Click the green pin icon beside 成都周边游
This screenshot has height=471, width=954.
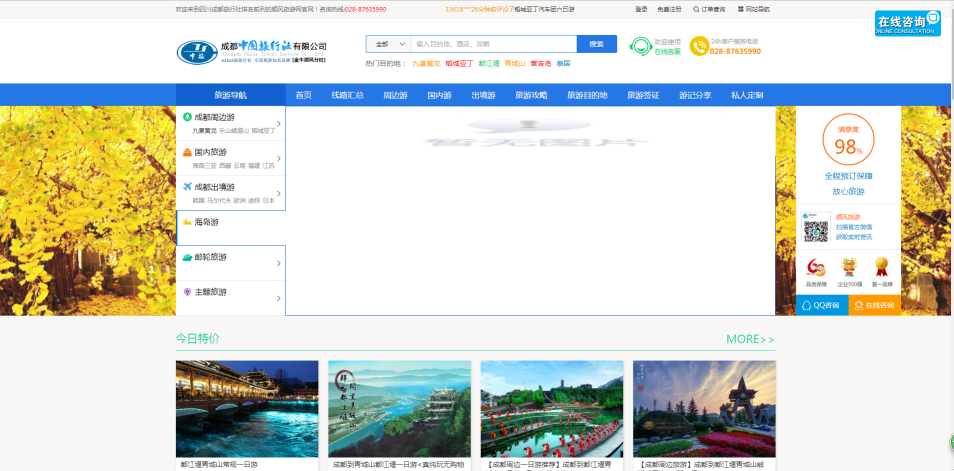pos(186,117)
